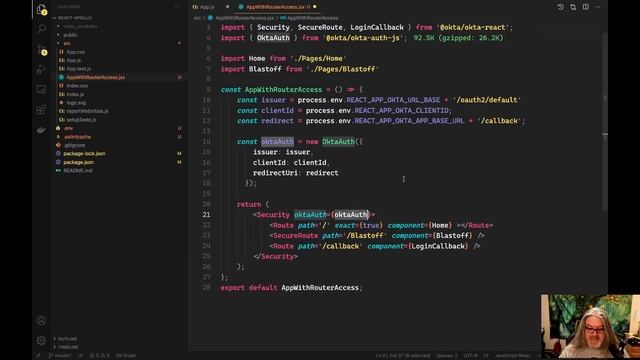Screen dimensions: 640x360
Task: Click the OktaAuth import on line 4
Action: point(273,38)
